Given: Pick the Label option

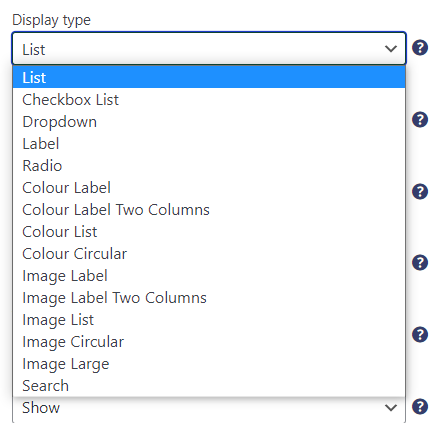Looking at the screenshot, I should 209,143.
